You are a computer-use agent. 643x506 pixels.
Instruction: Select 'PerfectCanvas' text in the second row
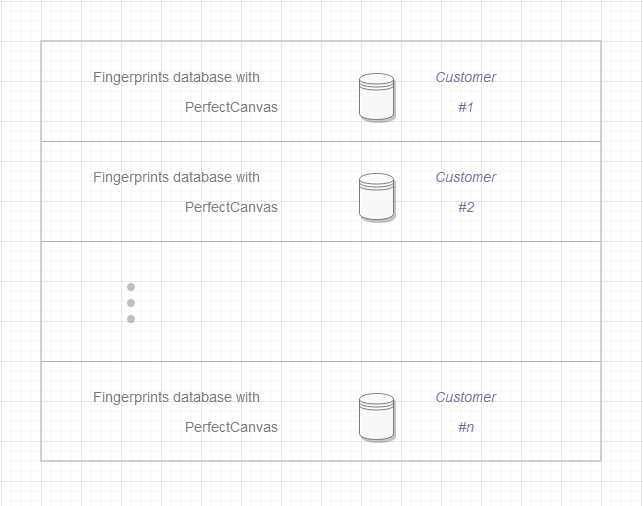(231, 207)
